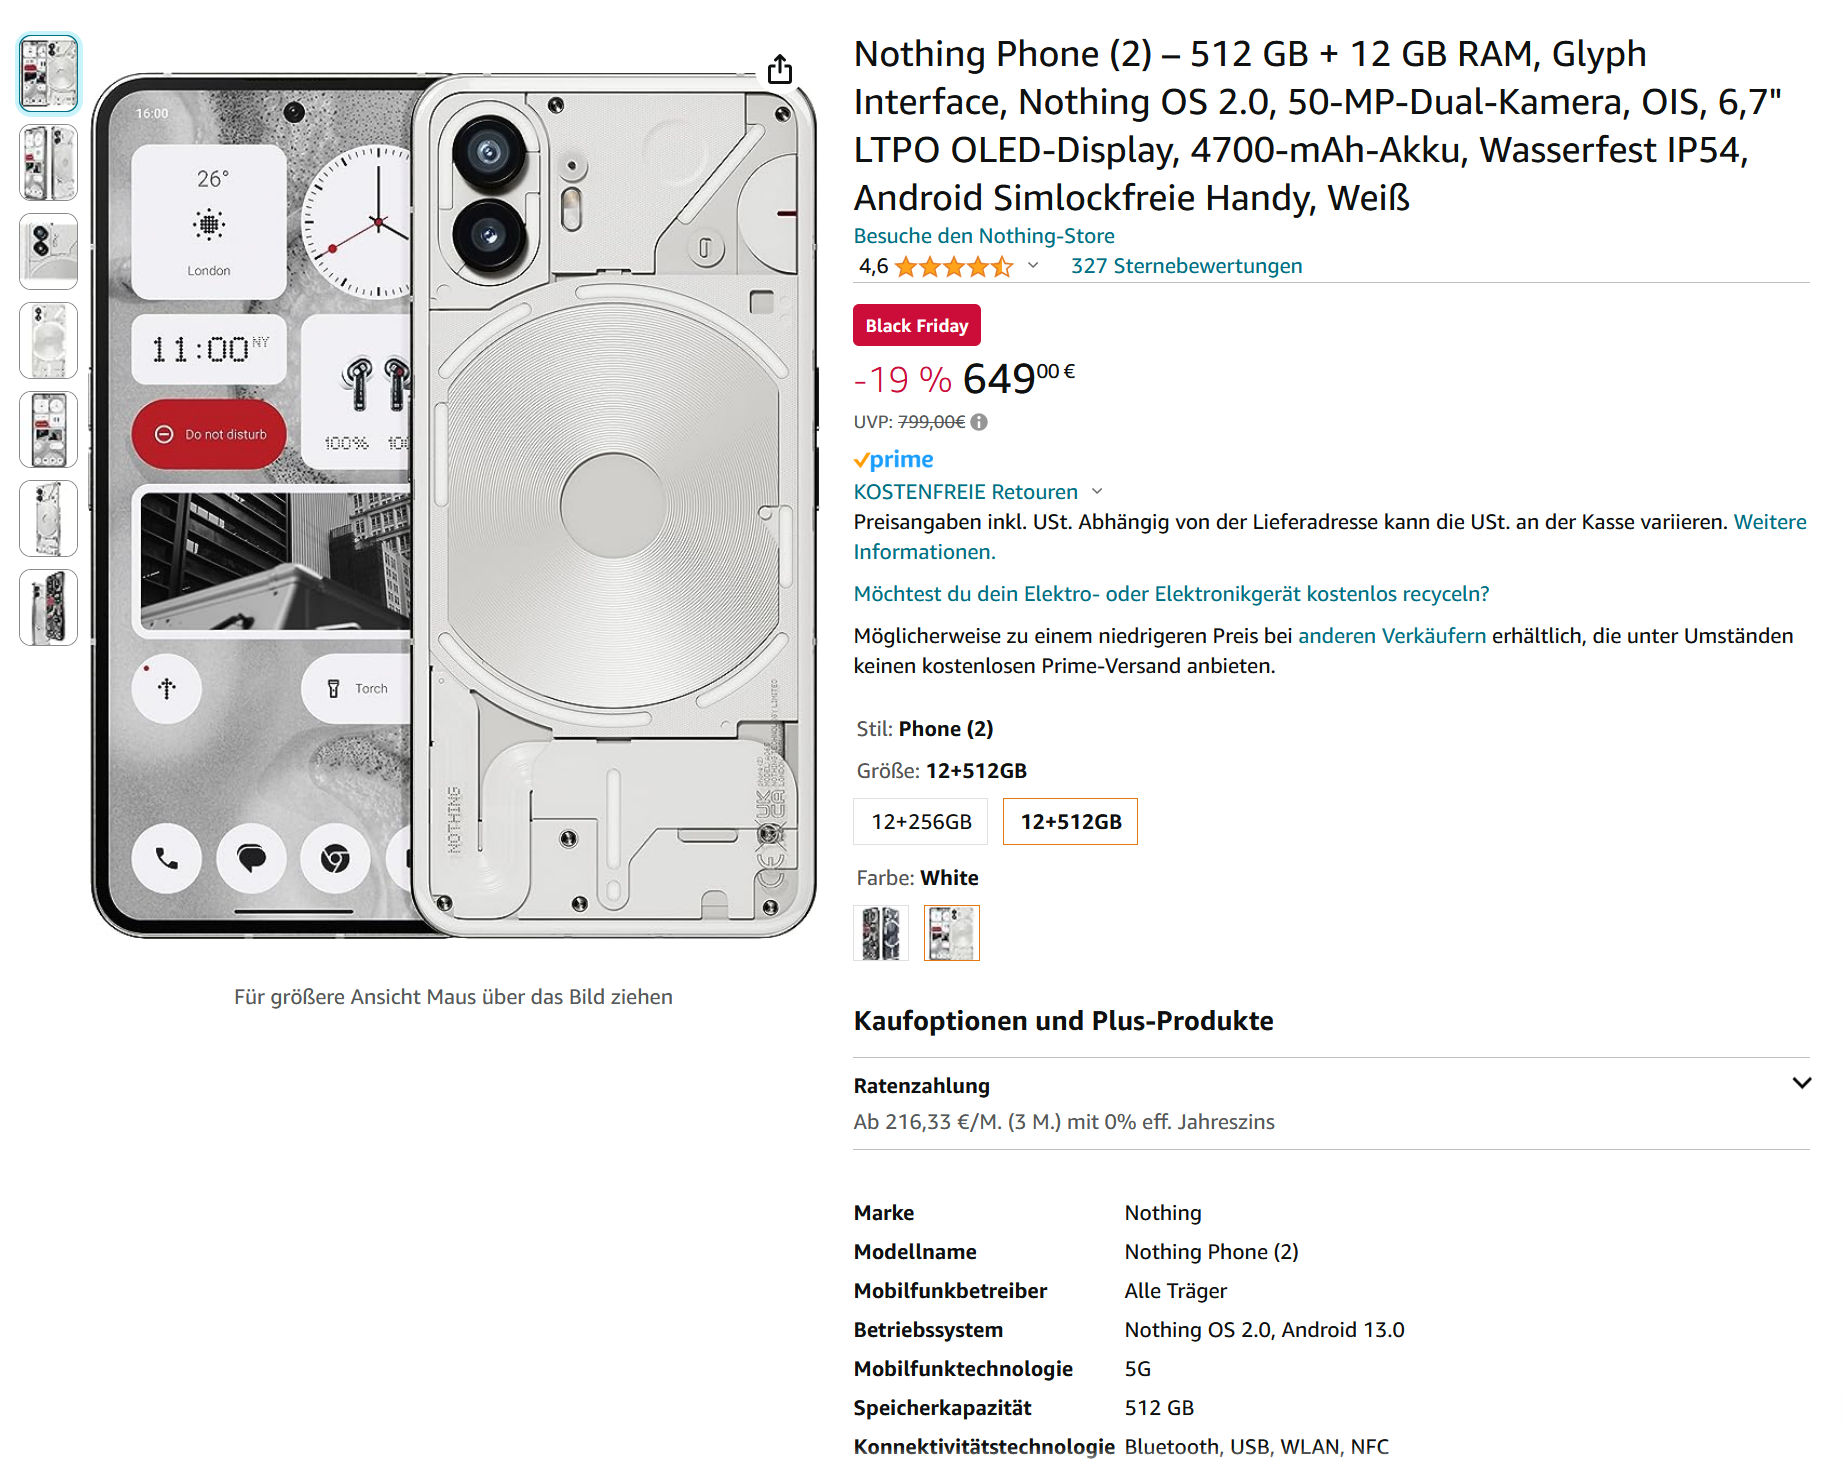
Task: Click the anderen Verkäufern link
Action: tap(1391, 636)
